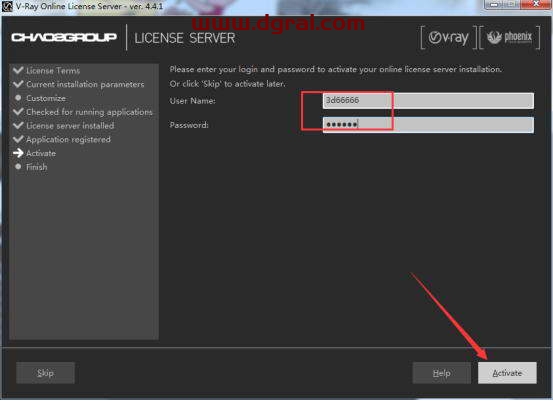This screenshot has width=553, height=401.
Task: Select Application registered step
Action: [x=68, y=139]
